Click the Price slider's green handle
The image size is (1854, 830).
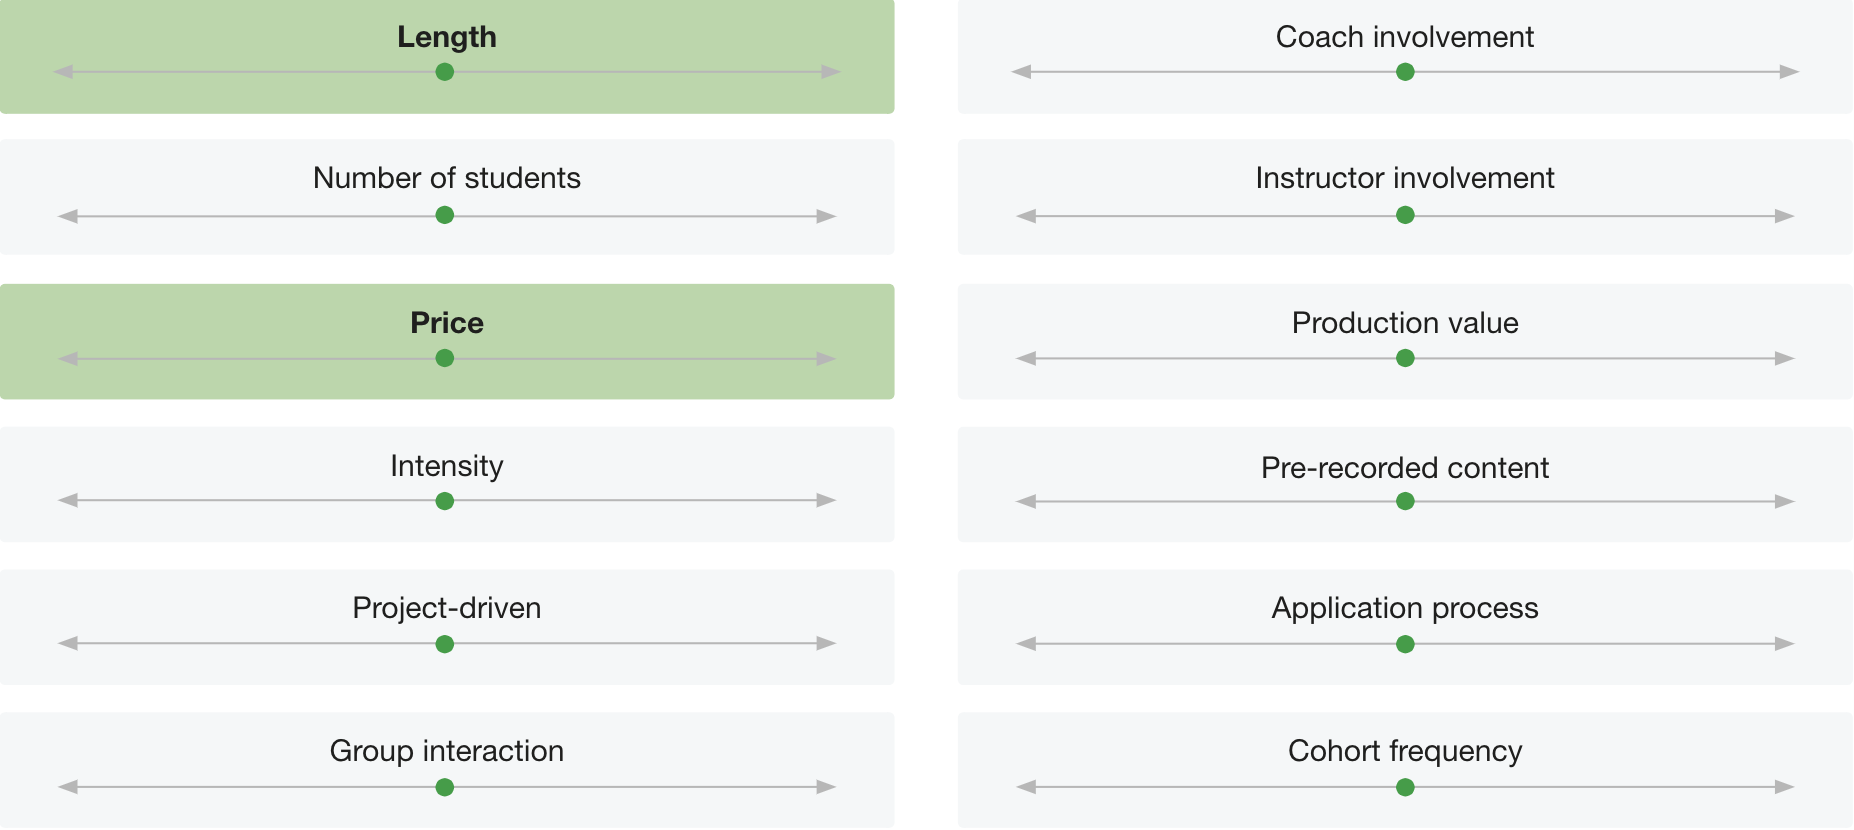click(445, 358)
